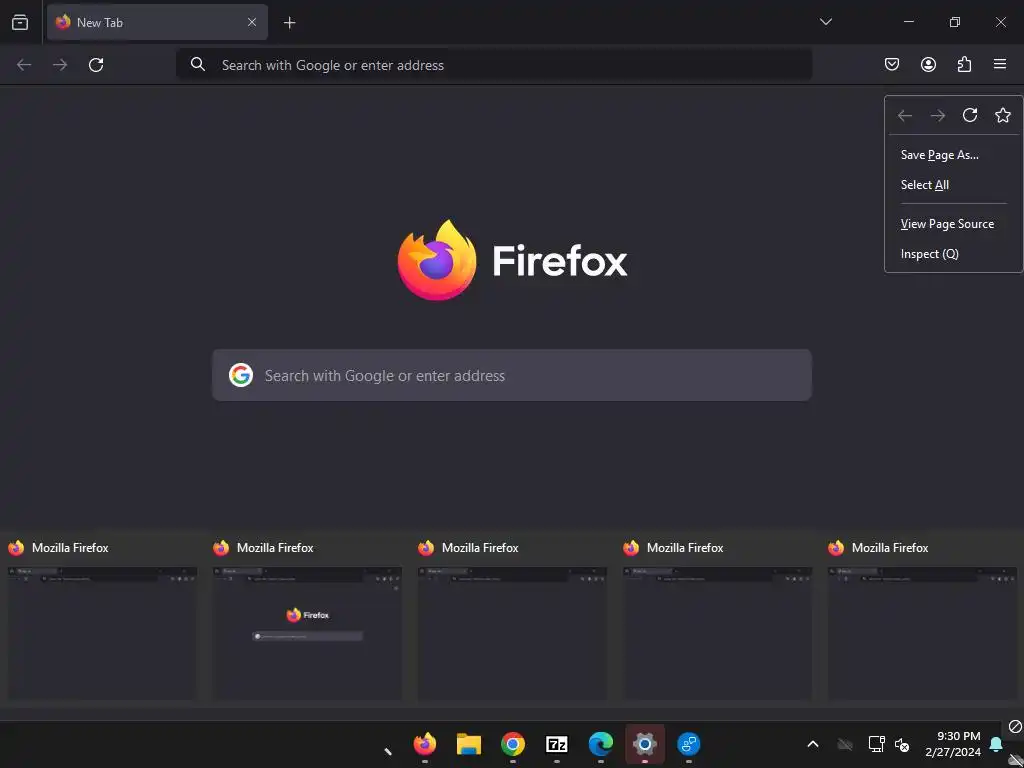Open the network display tray icon
Image resolution: width=1024 pixels, height=768 pixels.
pyautogui.click(x=876, y=744)
